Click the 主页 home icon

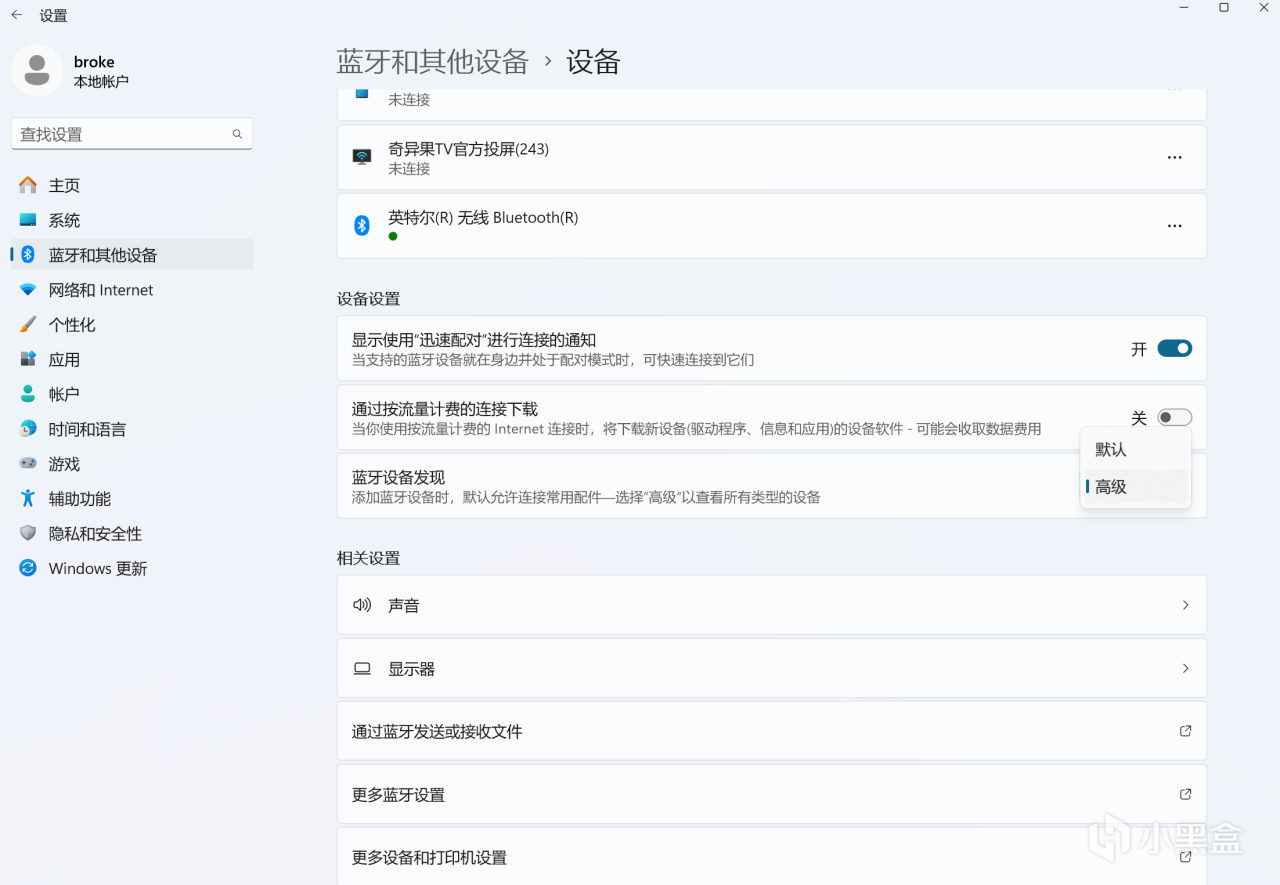pyautogui.click(x=28, y=185)
